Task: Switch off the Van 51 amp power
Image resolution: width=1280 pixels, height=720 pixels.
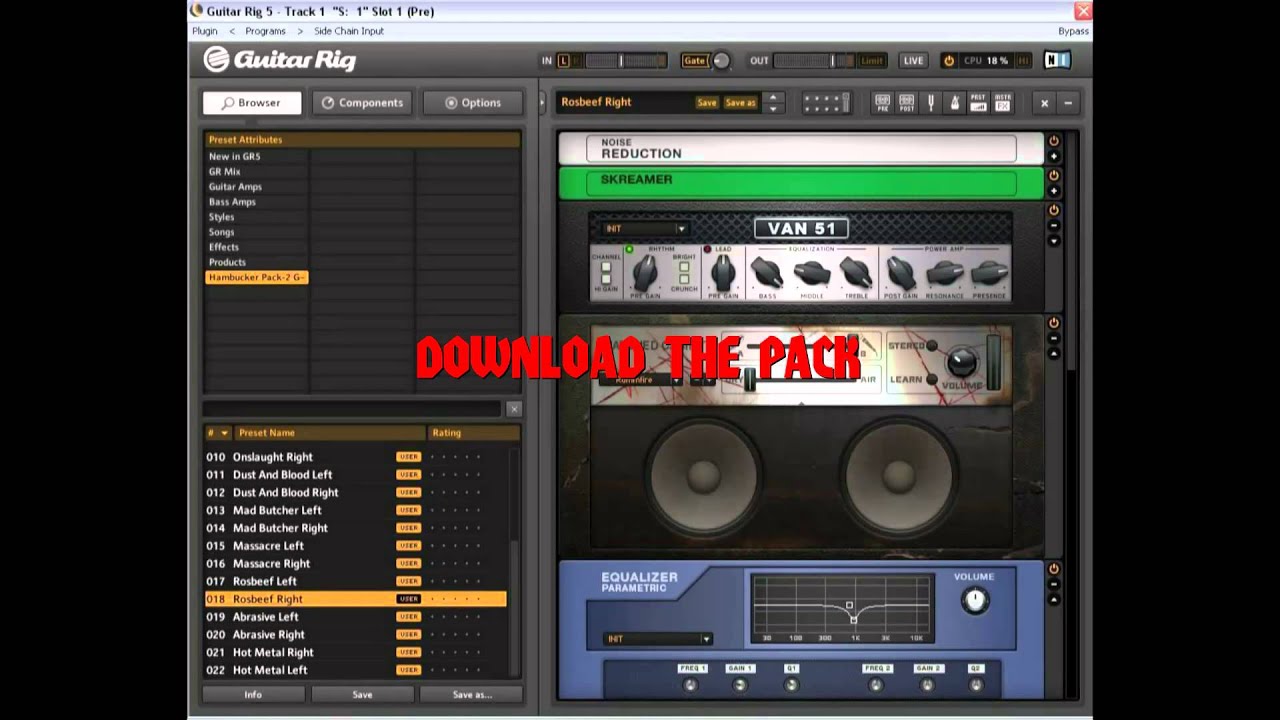Action: coord(1053,211)
